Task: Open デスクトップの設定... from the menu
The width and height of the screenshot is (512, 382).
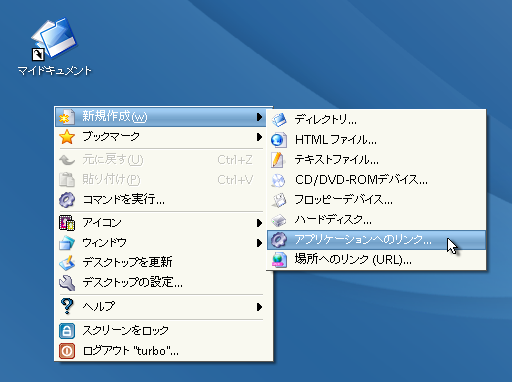Action: (x=161, y=282)
